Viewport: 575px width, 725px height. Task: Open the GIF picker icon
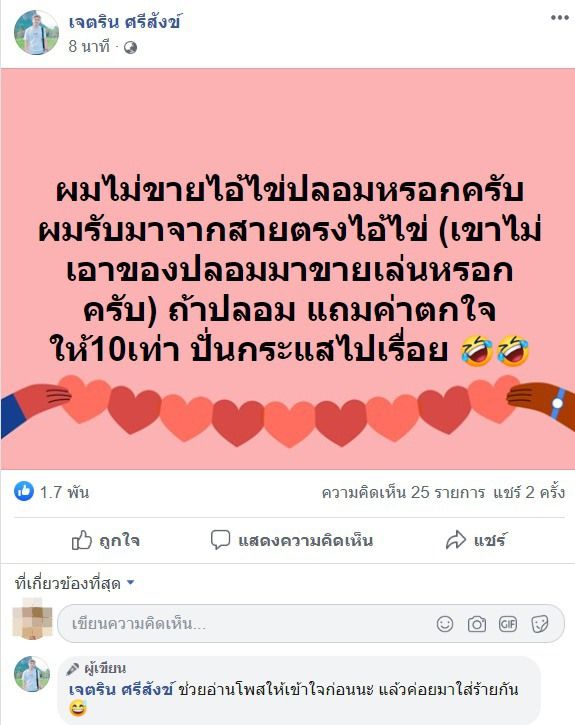click(508, 624)
